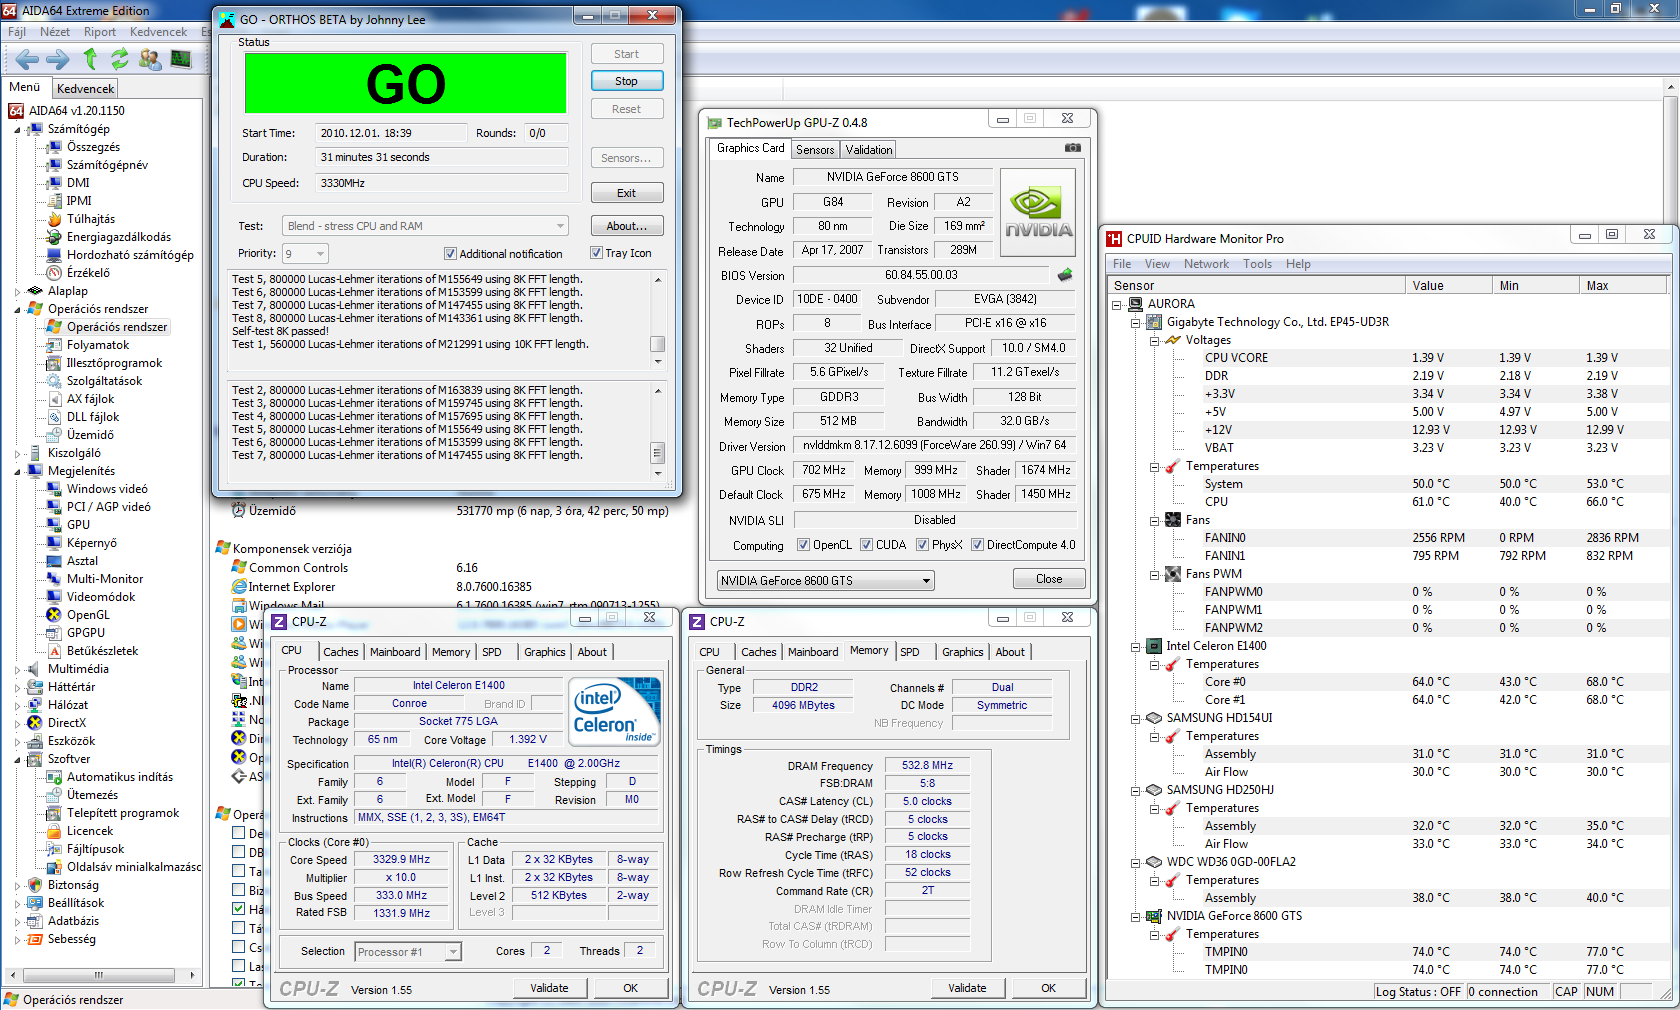Click the AIDA64 green monitor toolbar icon
The height and width of the screenshot is (1010, 1680).
[x=180, y=59]
